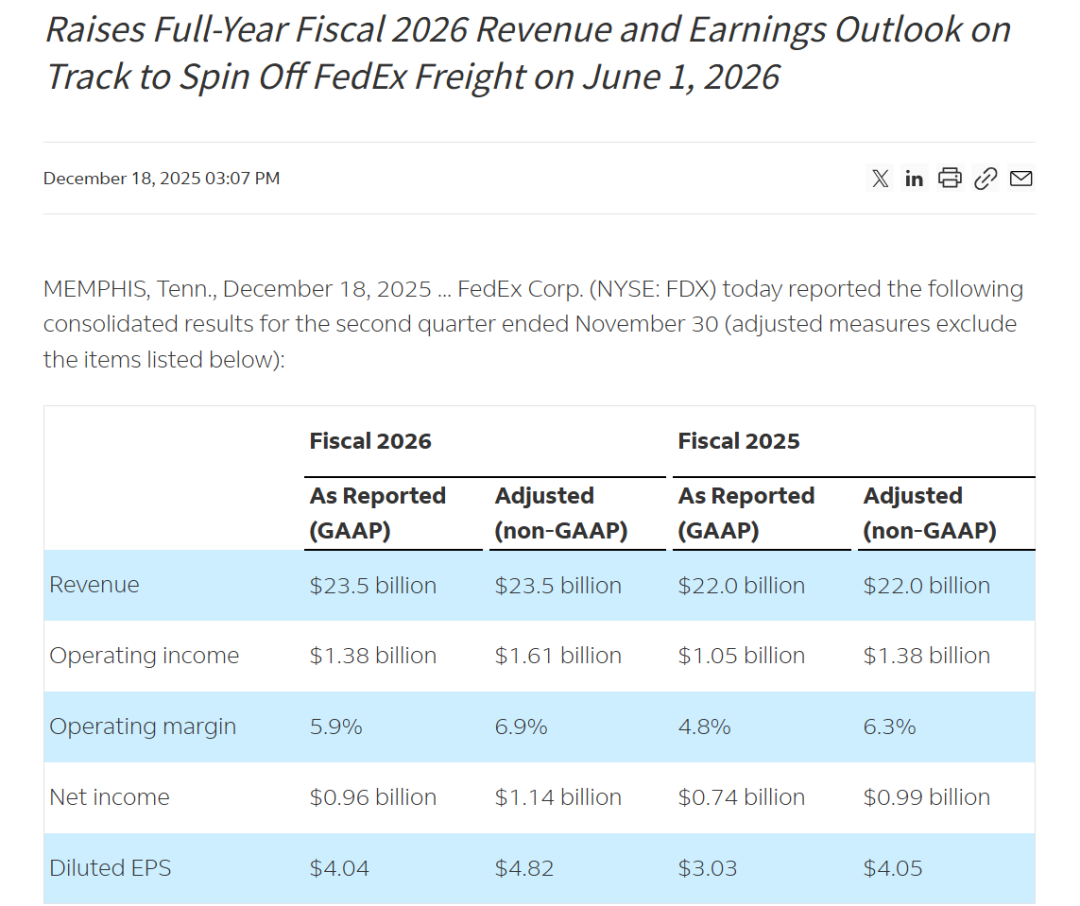Click the December 18, 2025 03:07 PM timestamp

[161, 179]
